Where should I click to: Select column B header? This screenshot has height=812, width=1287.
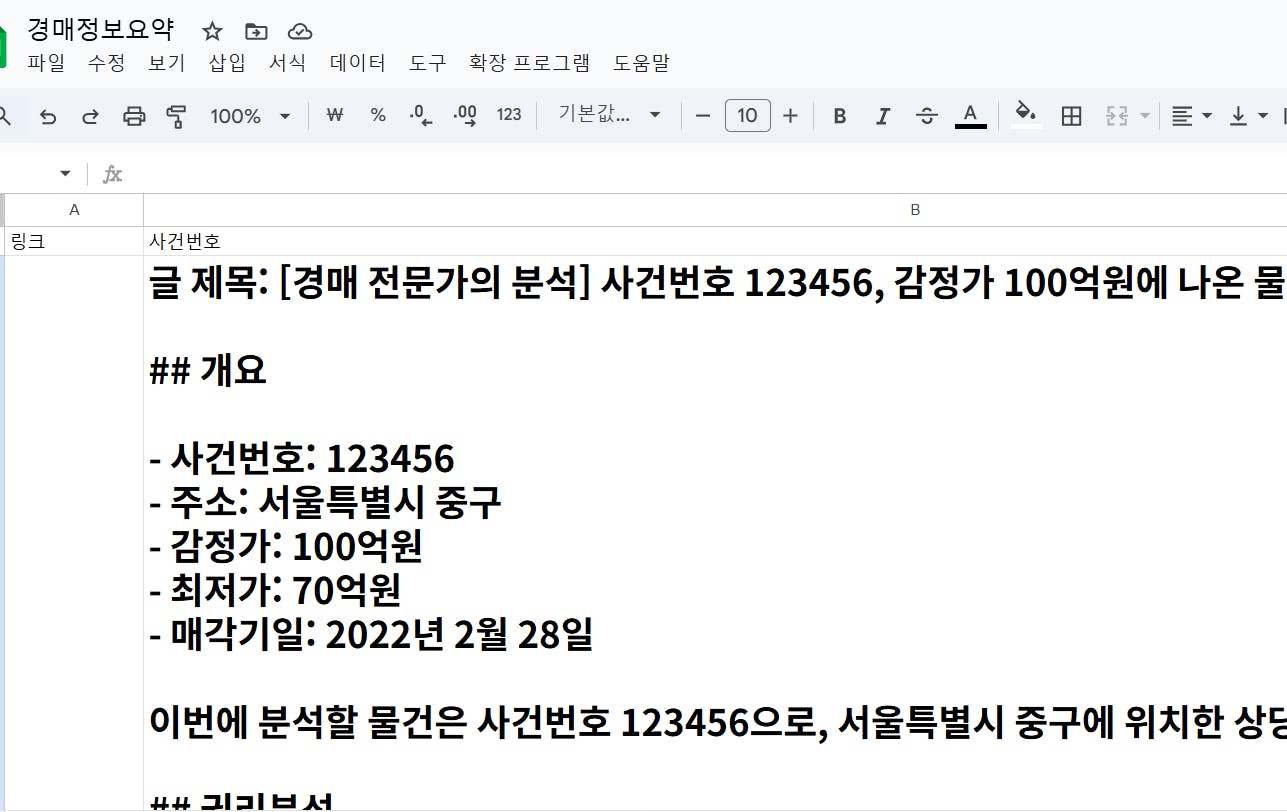715,210
